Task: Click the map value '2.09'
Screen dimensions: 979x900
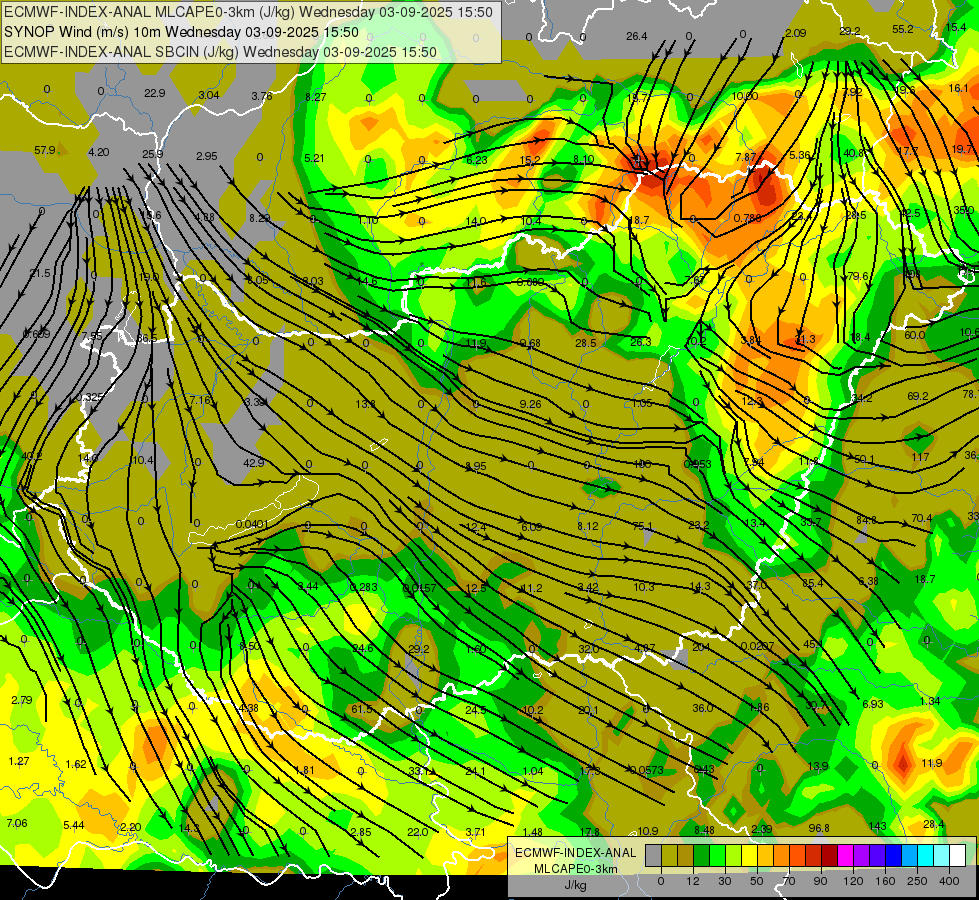Action: click(795, 33)
